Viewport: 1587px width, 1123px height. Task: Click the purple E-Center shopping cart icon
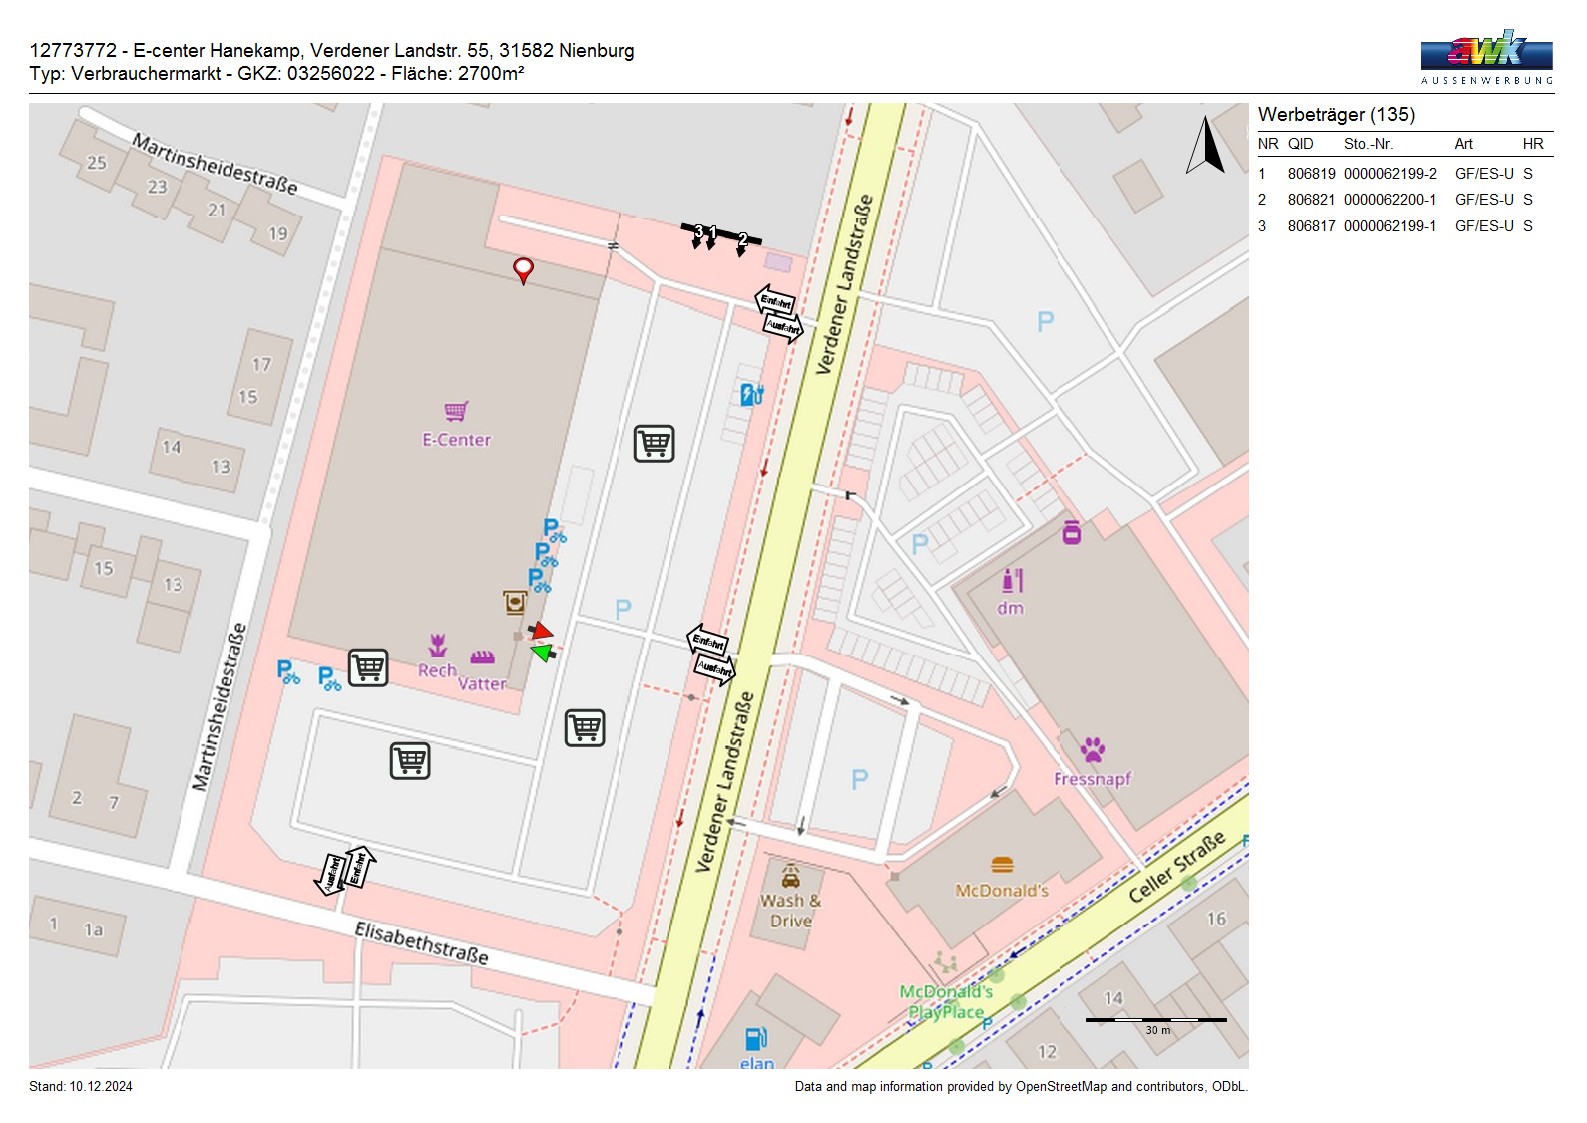(x=456, y=411)
